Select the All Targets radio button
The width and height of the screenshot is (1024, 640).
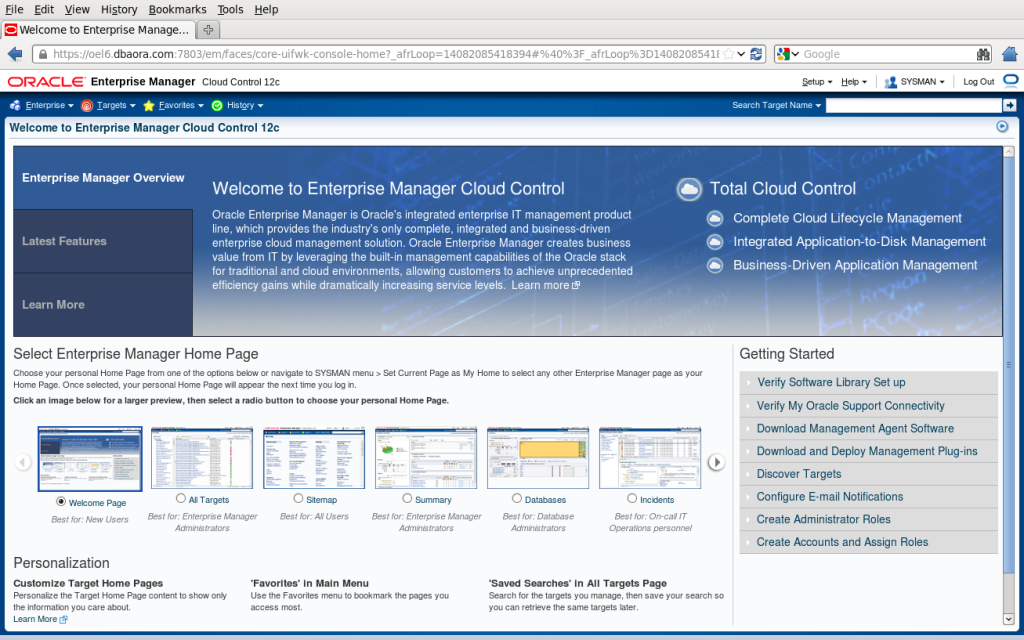pyautogui.click(x=181, y=498)
